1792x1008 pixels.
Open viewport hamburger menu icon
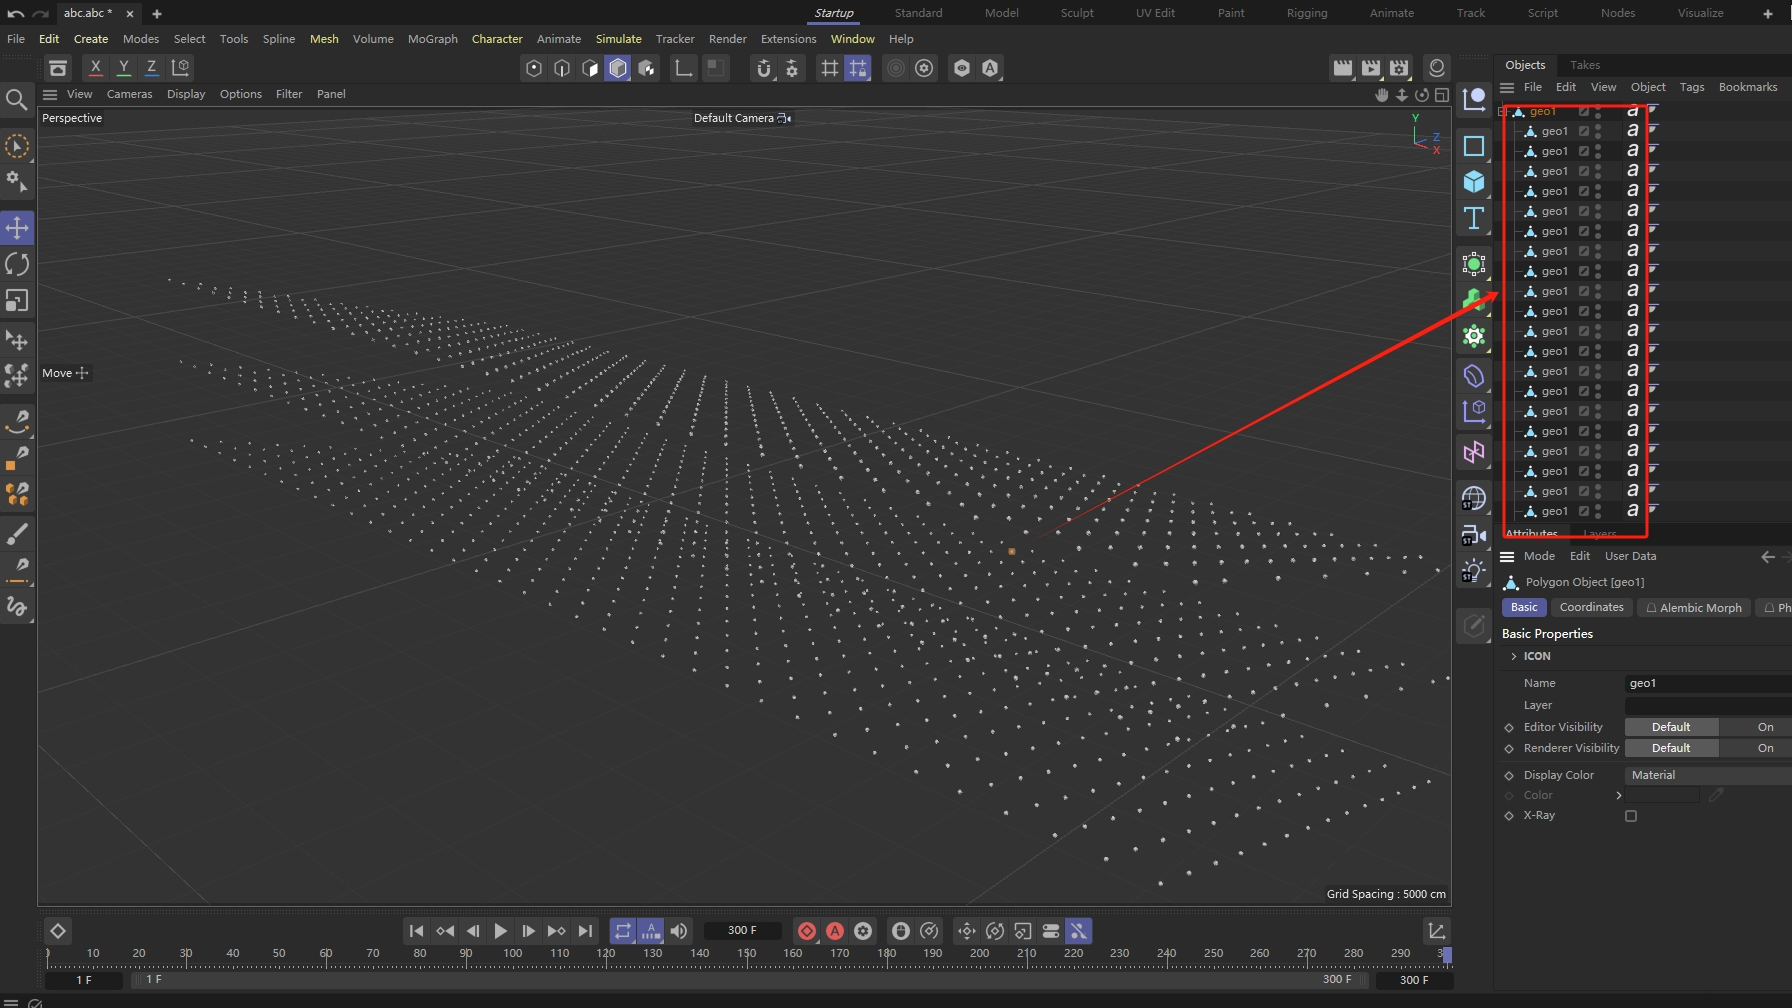coord(50,94)
